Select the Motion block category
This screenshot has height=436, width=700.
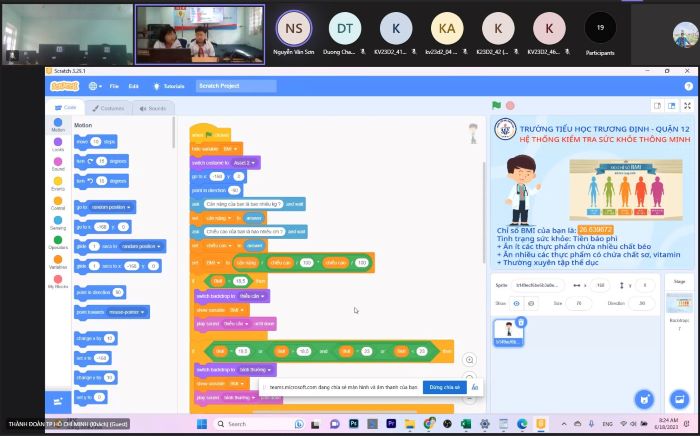pyautogui.click(x=58, y=125)
